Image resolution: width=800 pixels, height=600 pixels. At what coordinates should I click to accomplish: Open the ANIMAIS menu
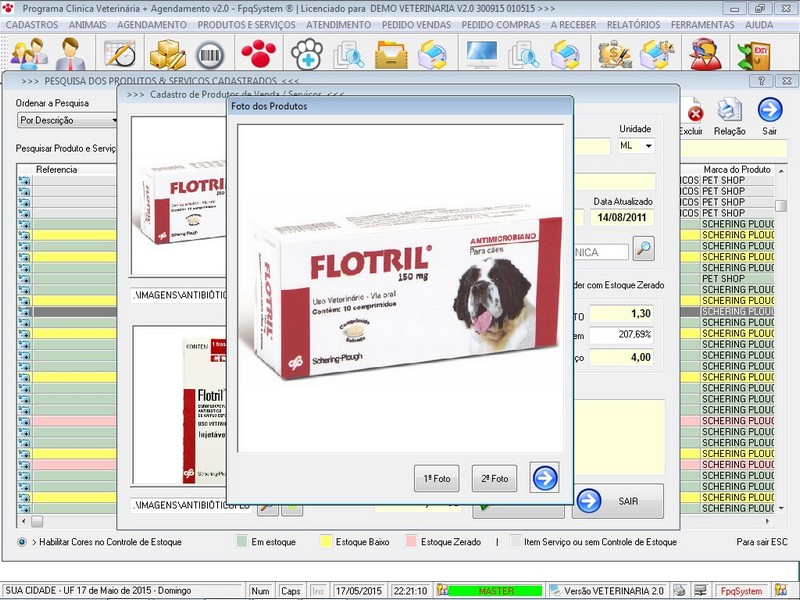point(88,24)
